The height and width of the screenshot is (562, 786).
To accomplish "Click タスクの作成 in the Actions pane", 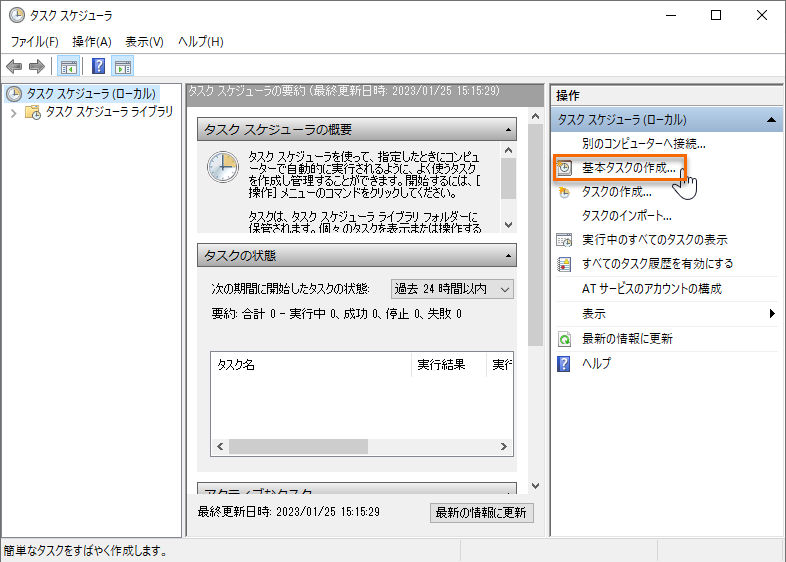I will [616, 191].
